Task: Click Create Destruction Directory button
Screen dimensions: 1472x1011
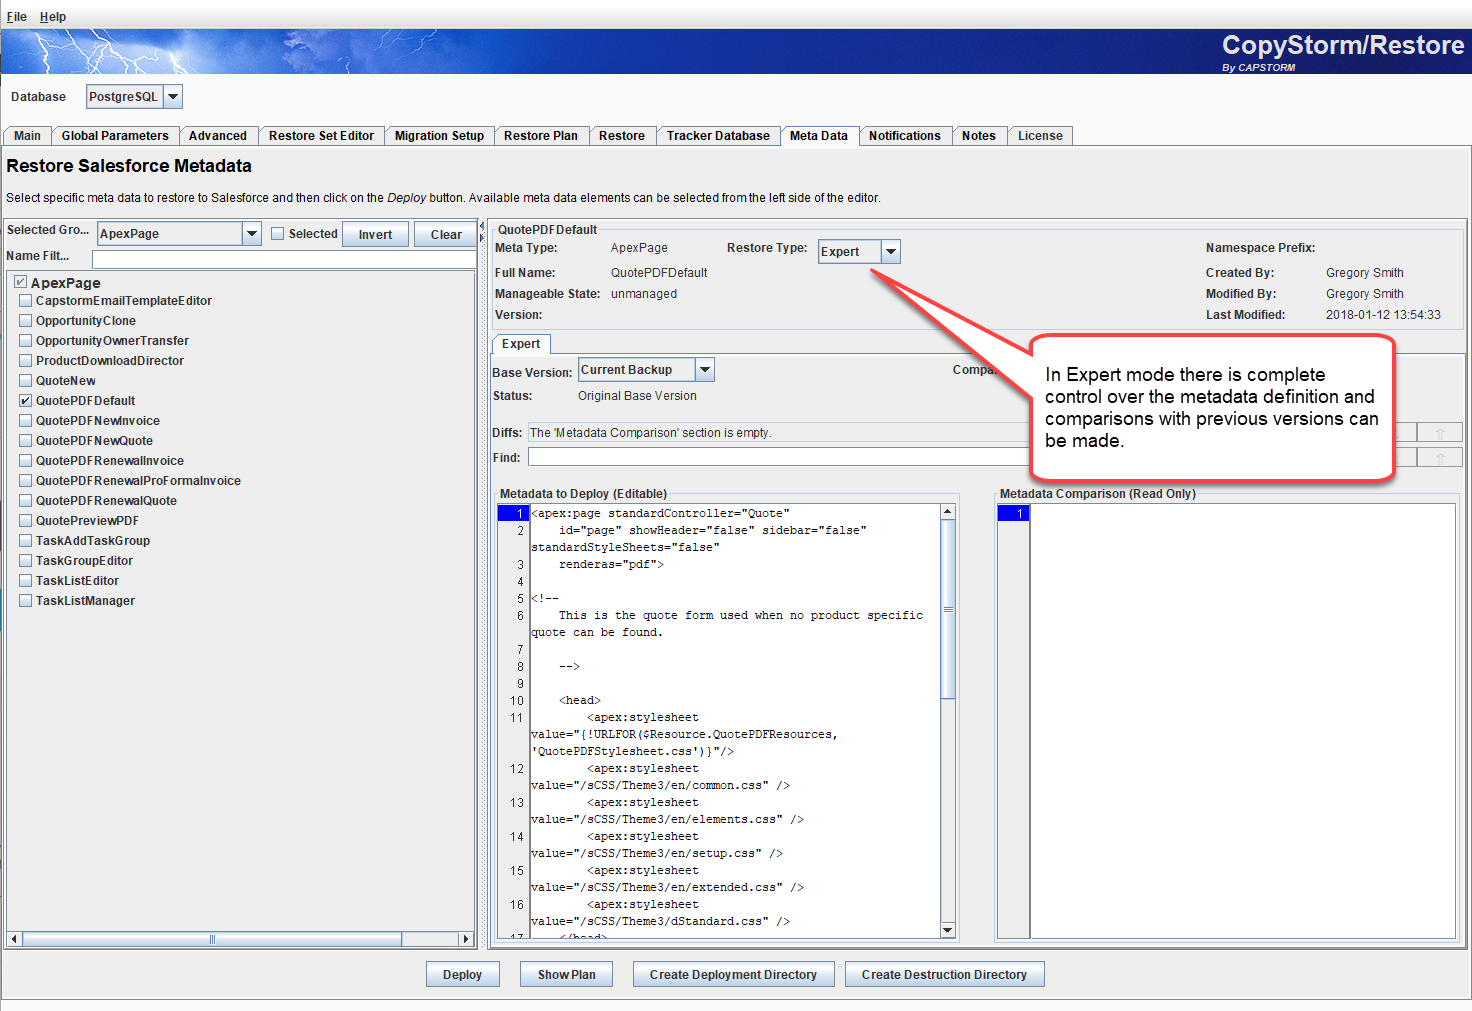Action: click(x=944, y=975)
